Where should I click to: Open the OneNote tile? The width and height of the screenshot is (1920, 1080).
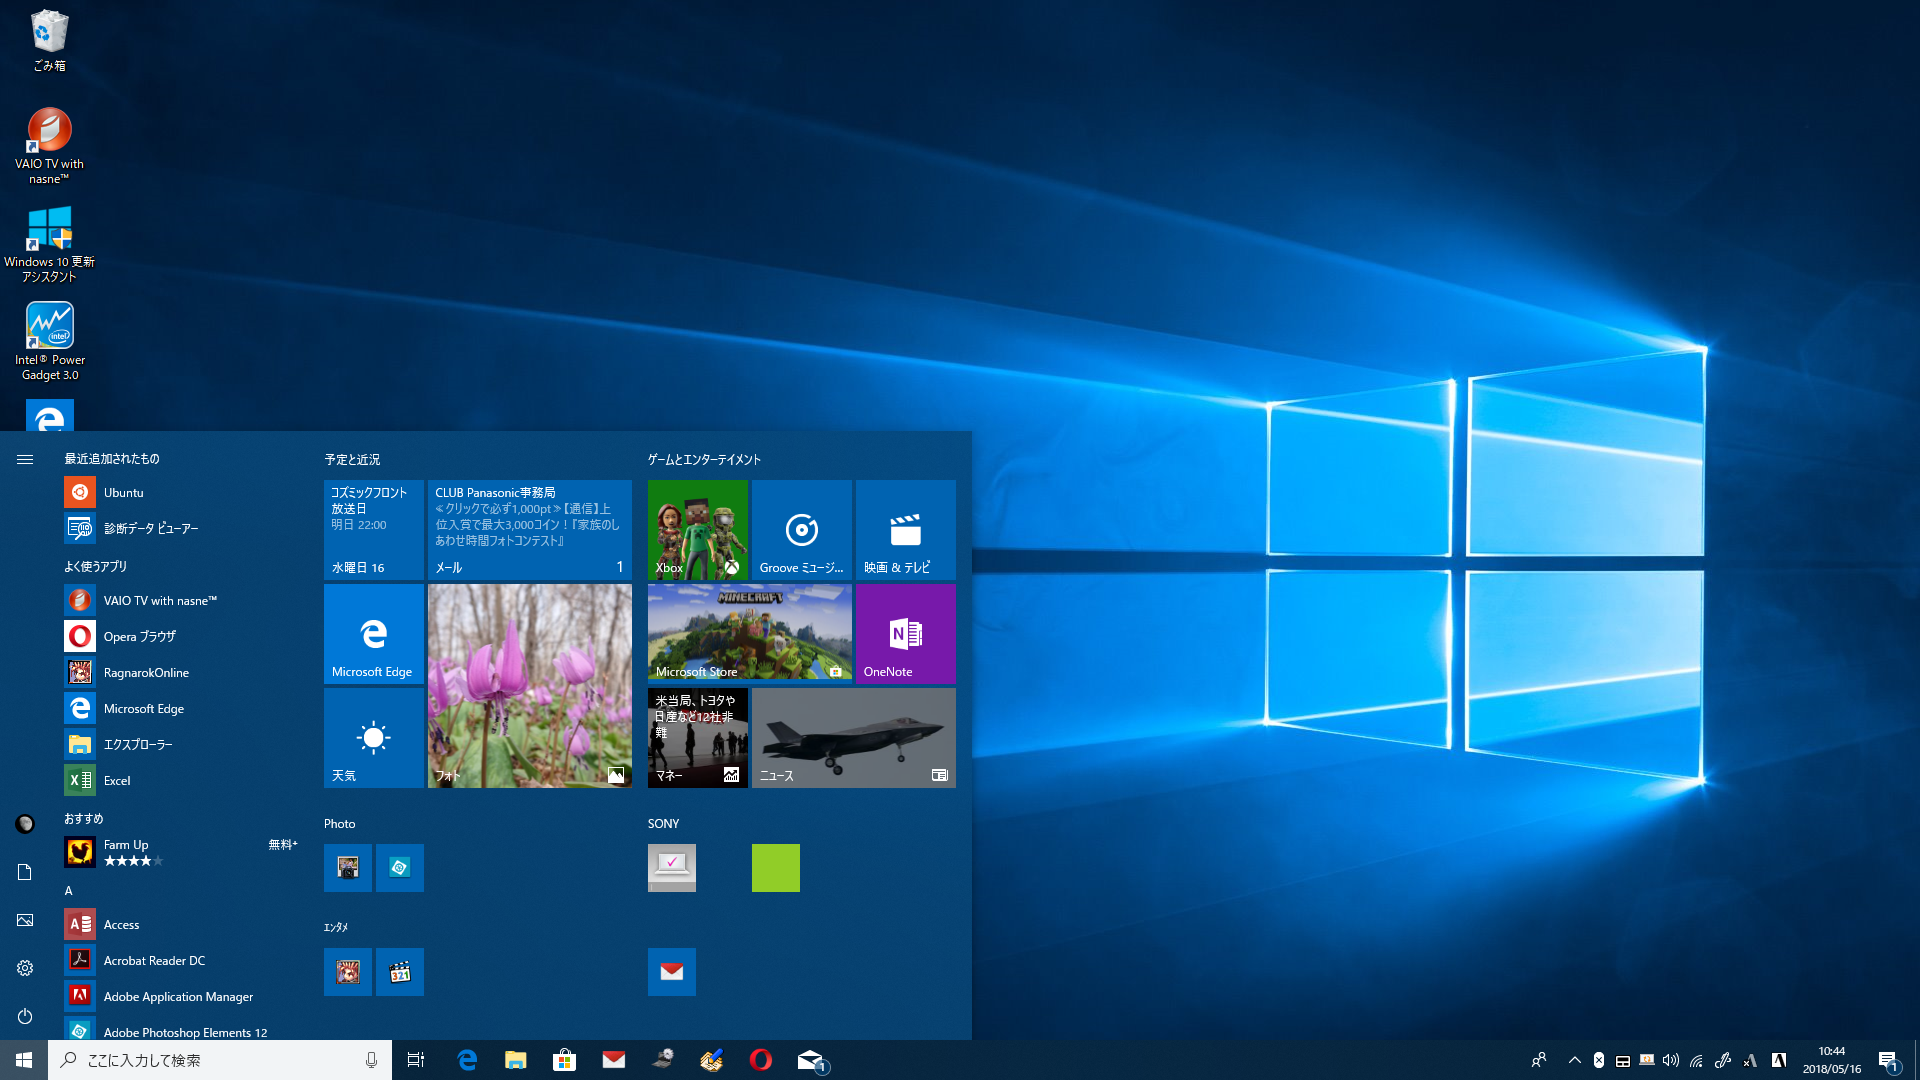click(906, 634)
